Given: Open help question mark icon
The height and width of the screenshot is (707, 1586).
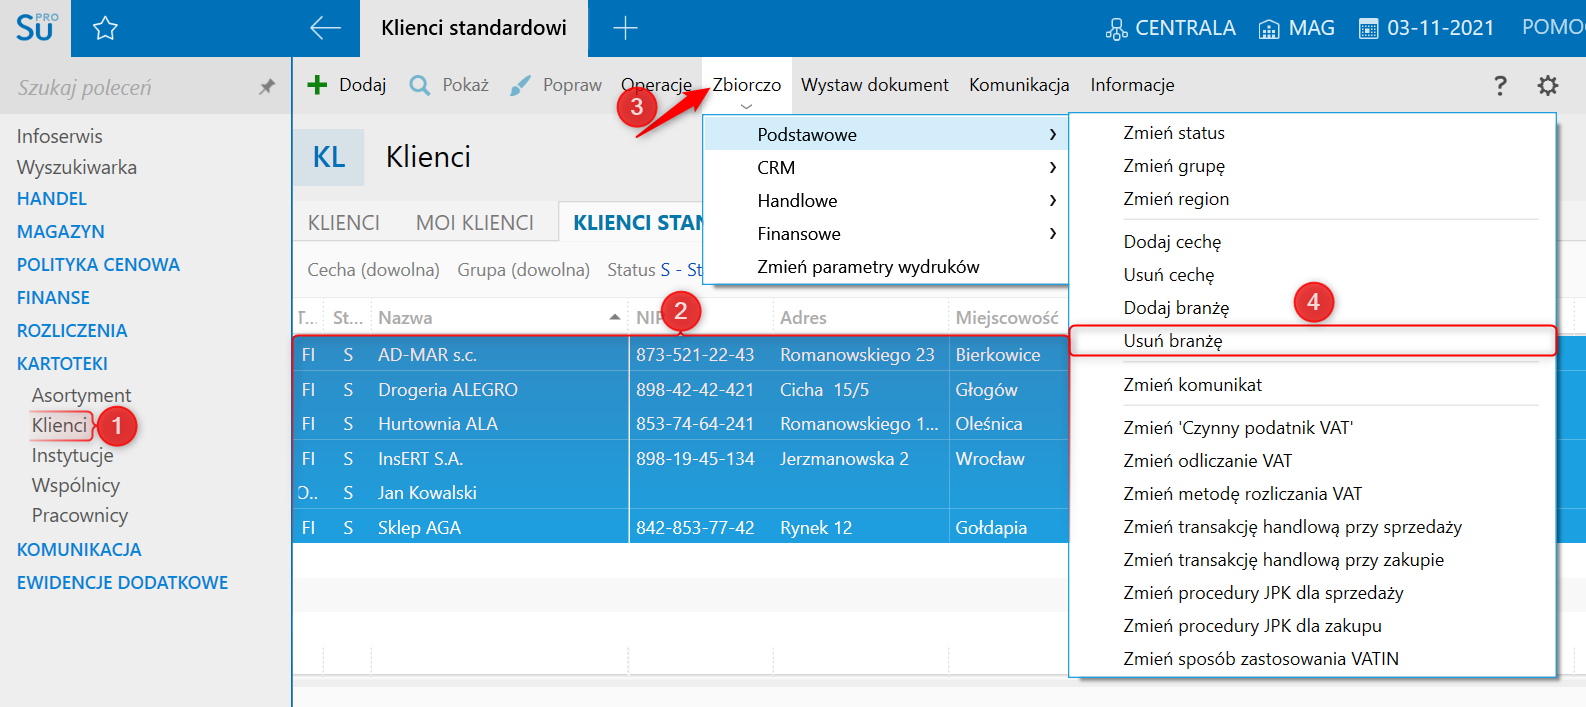Looking at the screenshot, I should 1500,85.
